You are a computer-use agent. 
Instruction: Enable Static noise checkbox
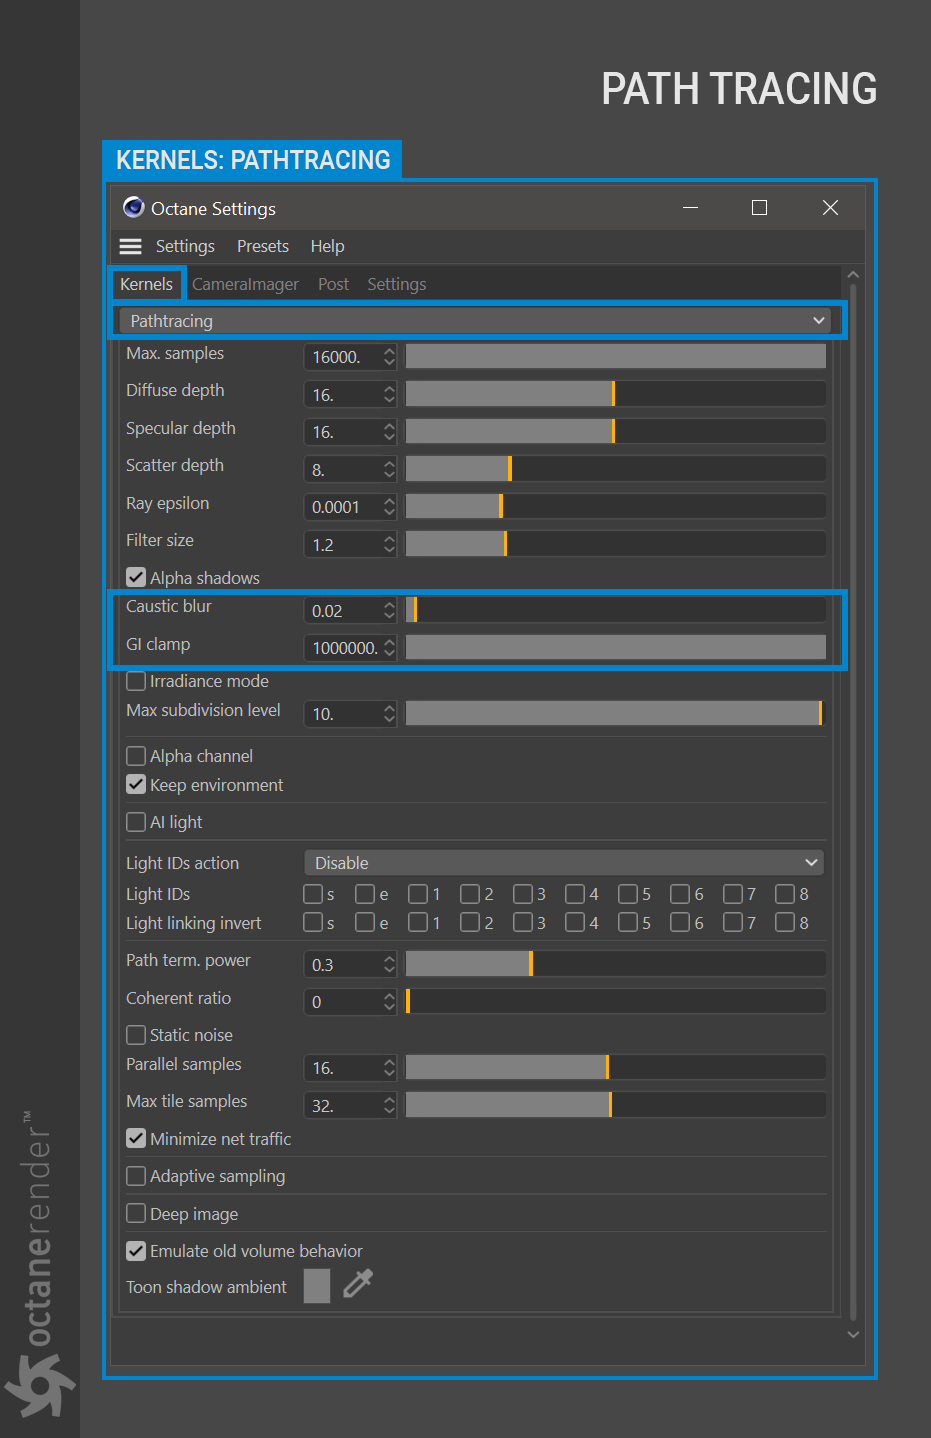click(136, 1035)
